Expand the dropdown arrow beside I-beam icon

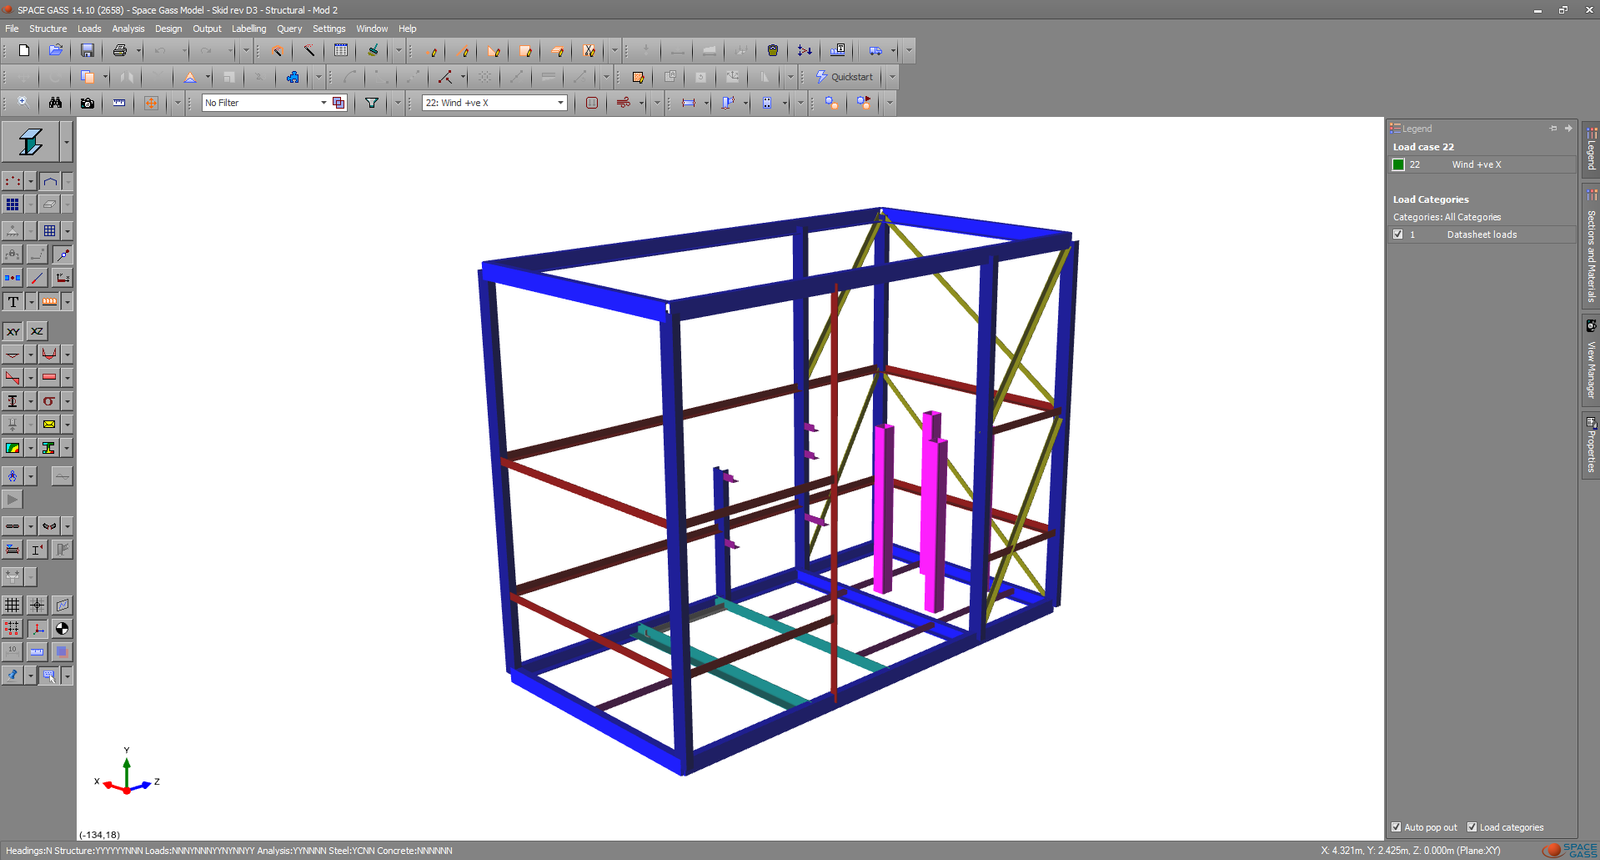tap(67, 143)
